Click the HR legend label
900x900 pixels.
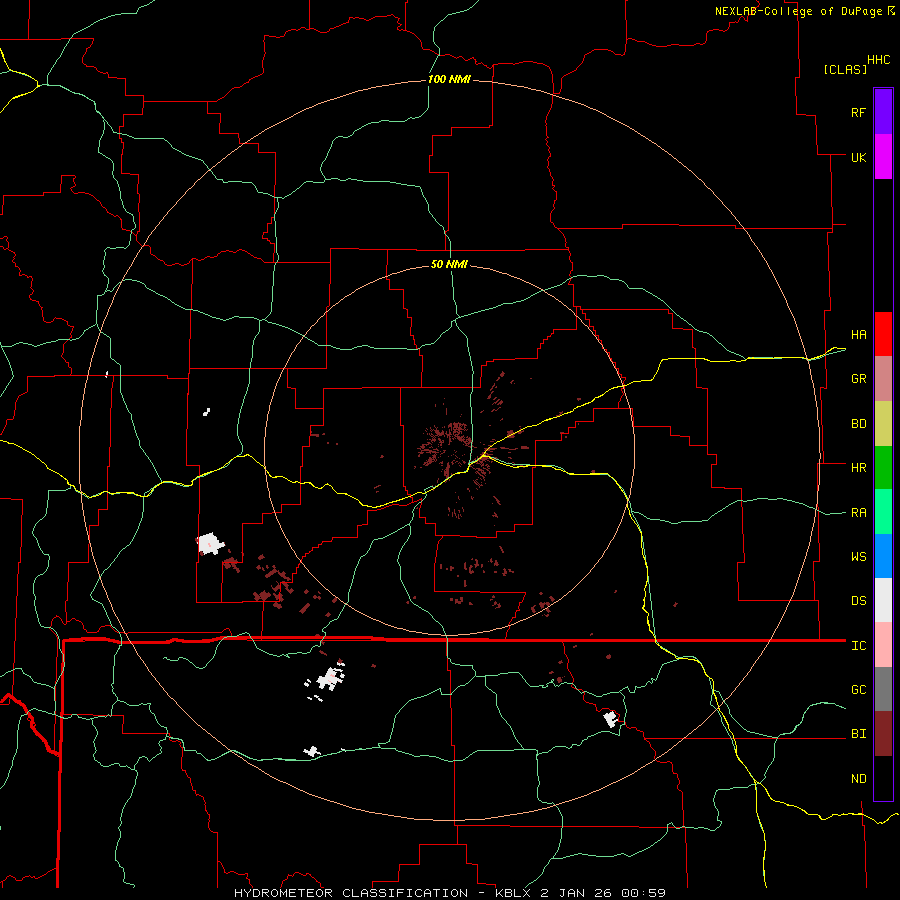[859, 468]
